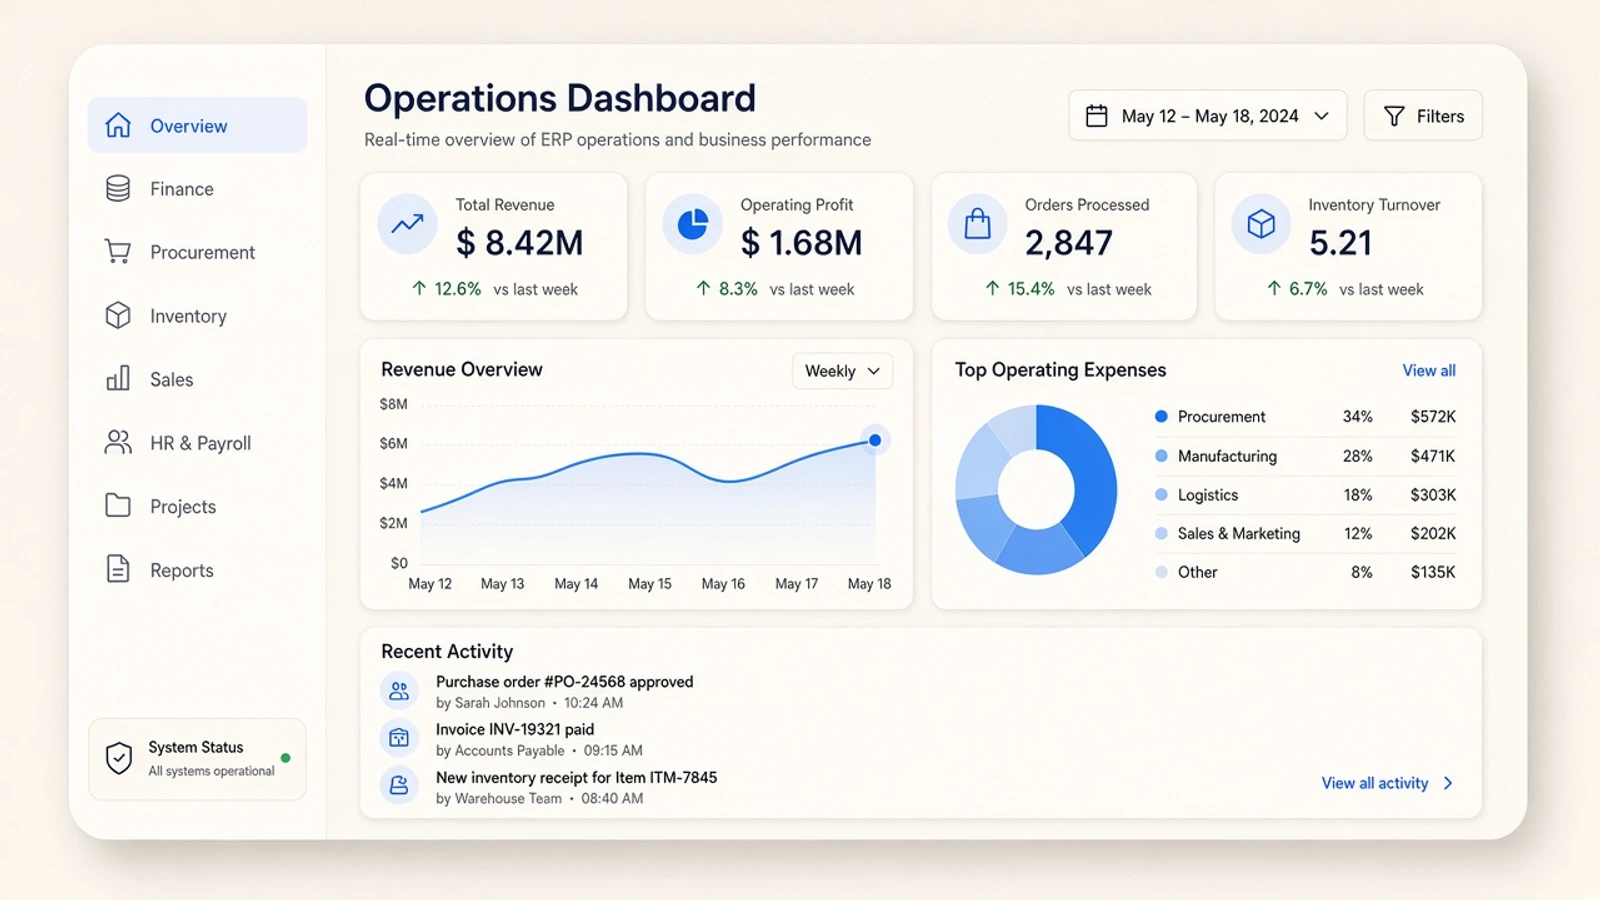Click the Other legend color dot
This screenshot has width=1600, height=900.
1161,572
